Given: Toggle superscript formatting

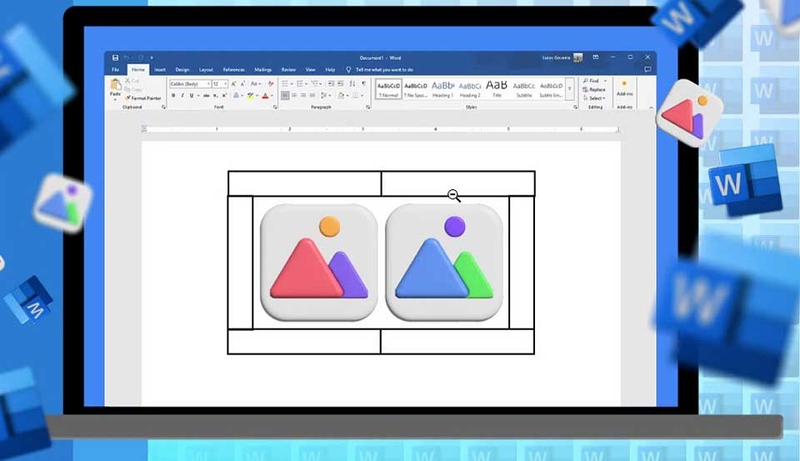Looking at the screenshot, I should click(224, 95).
